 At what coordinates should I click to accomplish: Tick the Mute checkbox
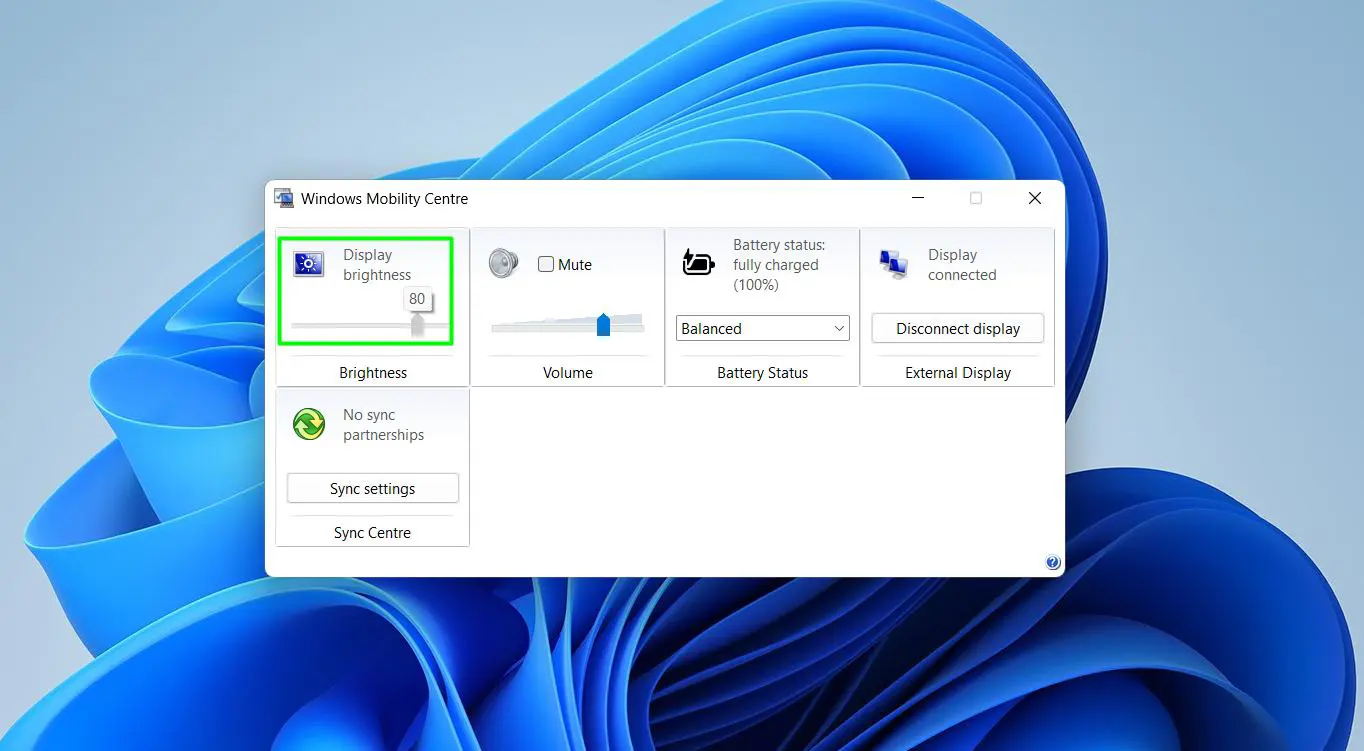pyautogui.click(x=546, y=265)
